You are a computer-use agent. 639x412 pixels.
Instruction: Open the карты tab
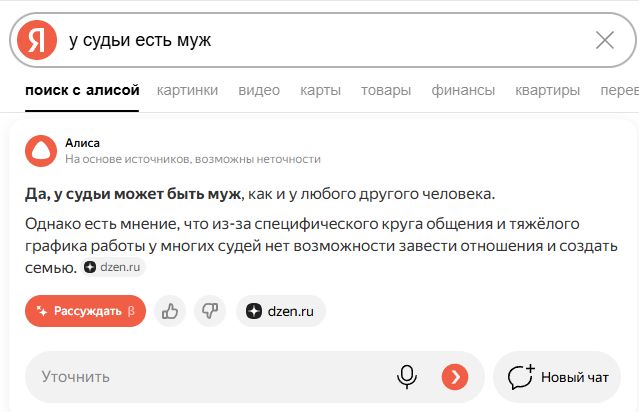(320, 91)
